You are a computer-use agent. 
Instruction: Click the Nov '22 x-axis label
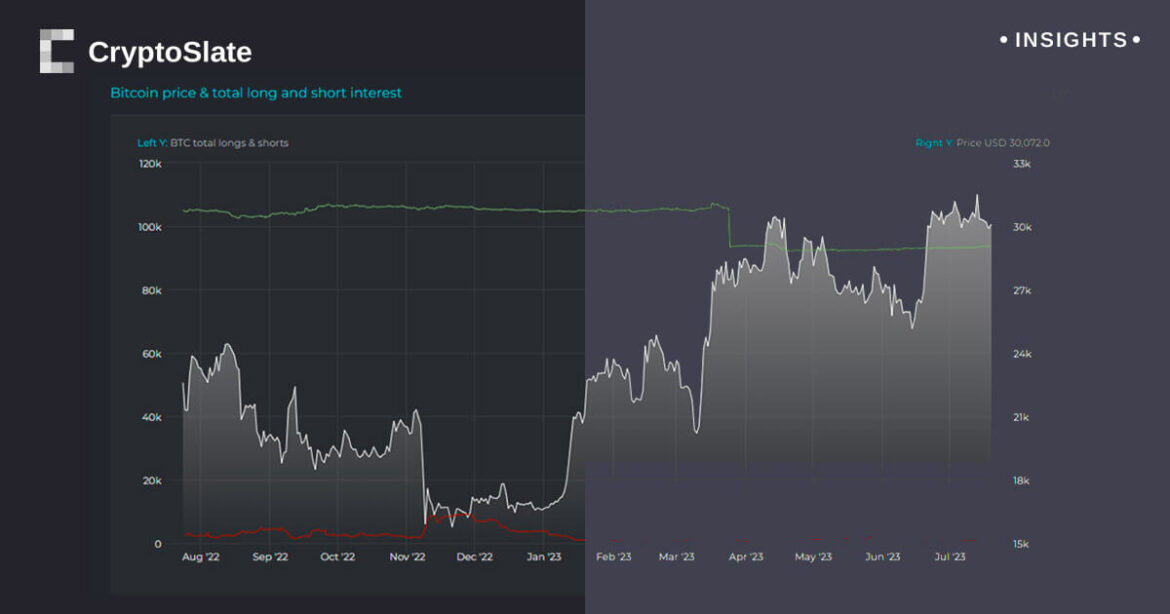point(406,557)
